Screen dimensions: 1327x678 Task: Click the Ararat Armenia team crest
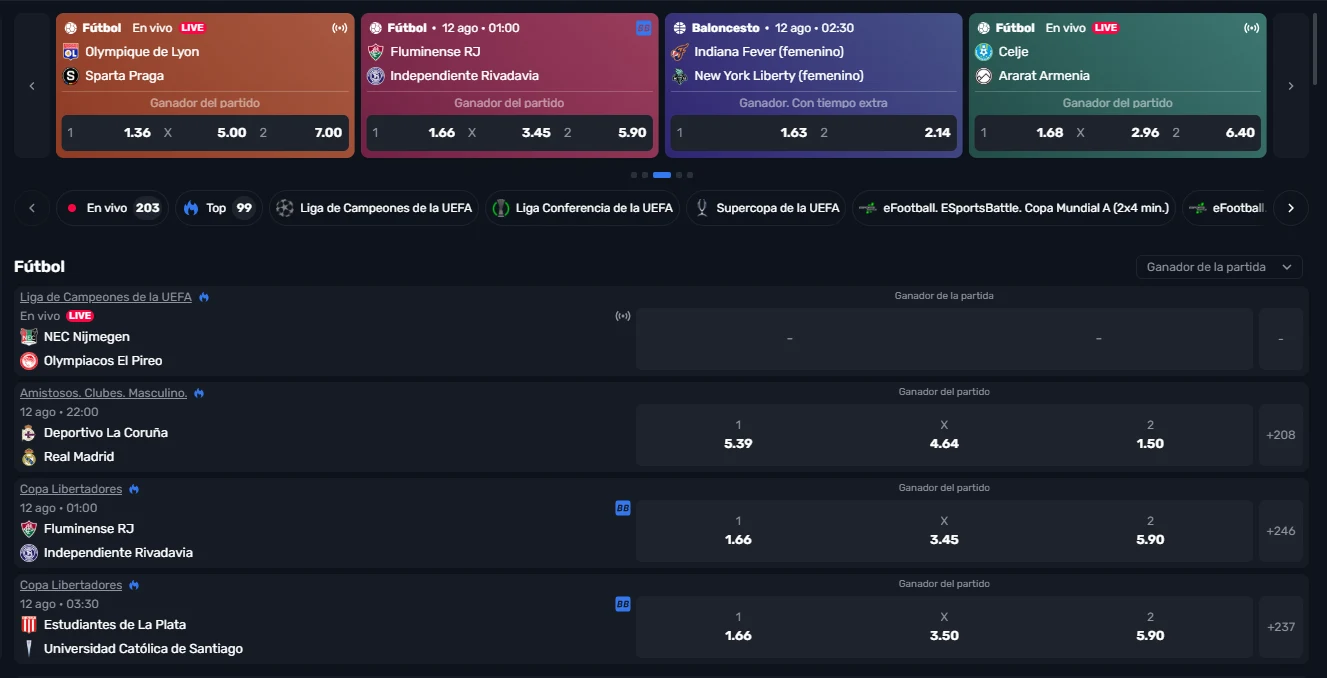point(984,76)
